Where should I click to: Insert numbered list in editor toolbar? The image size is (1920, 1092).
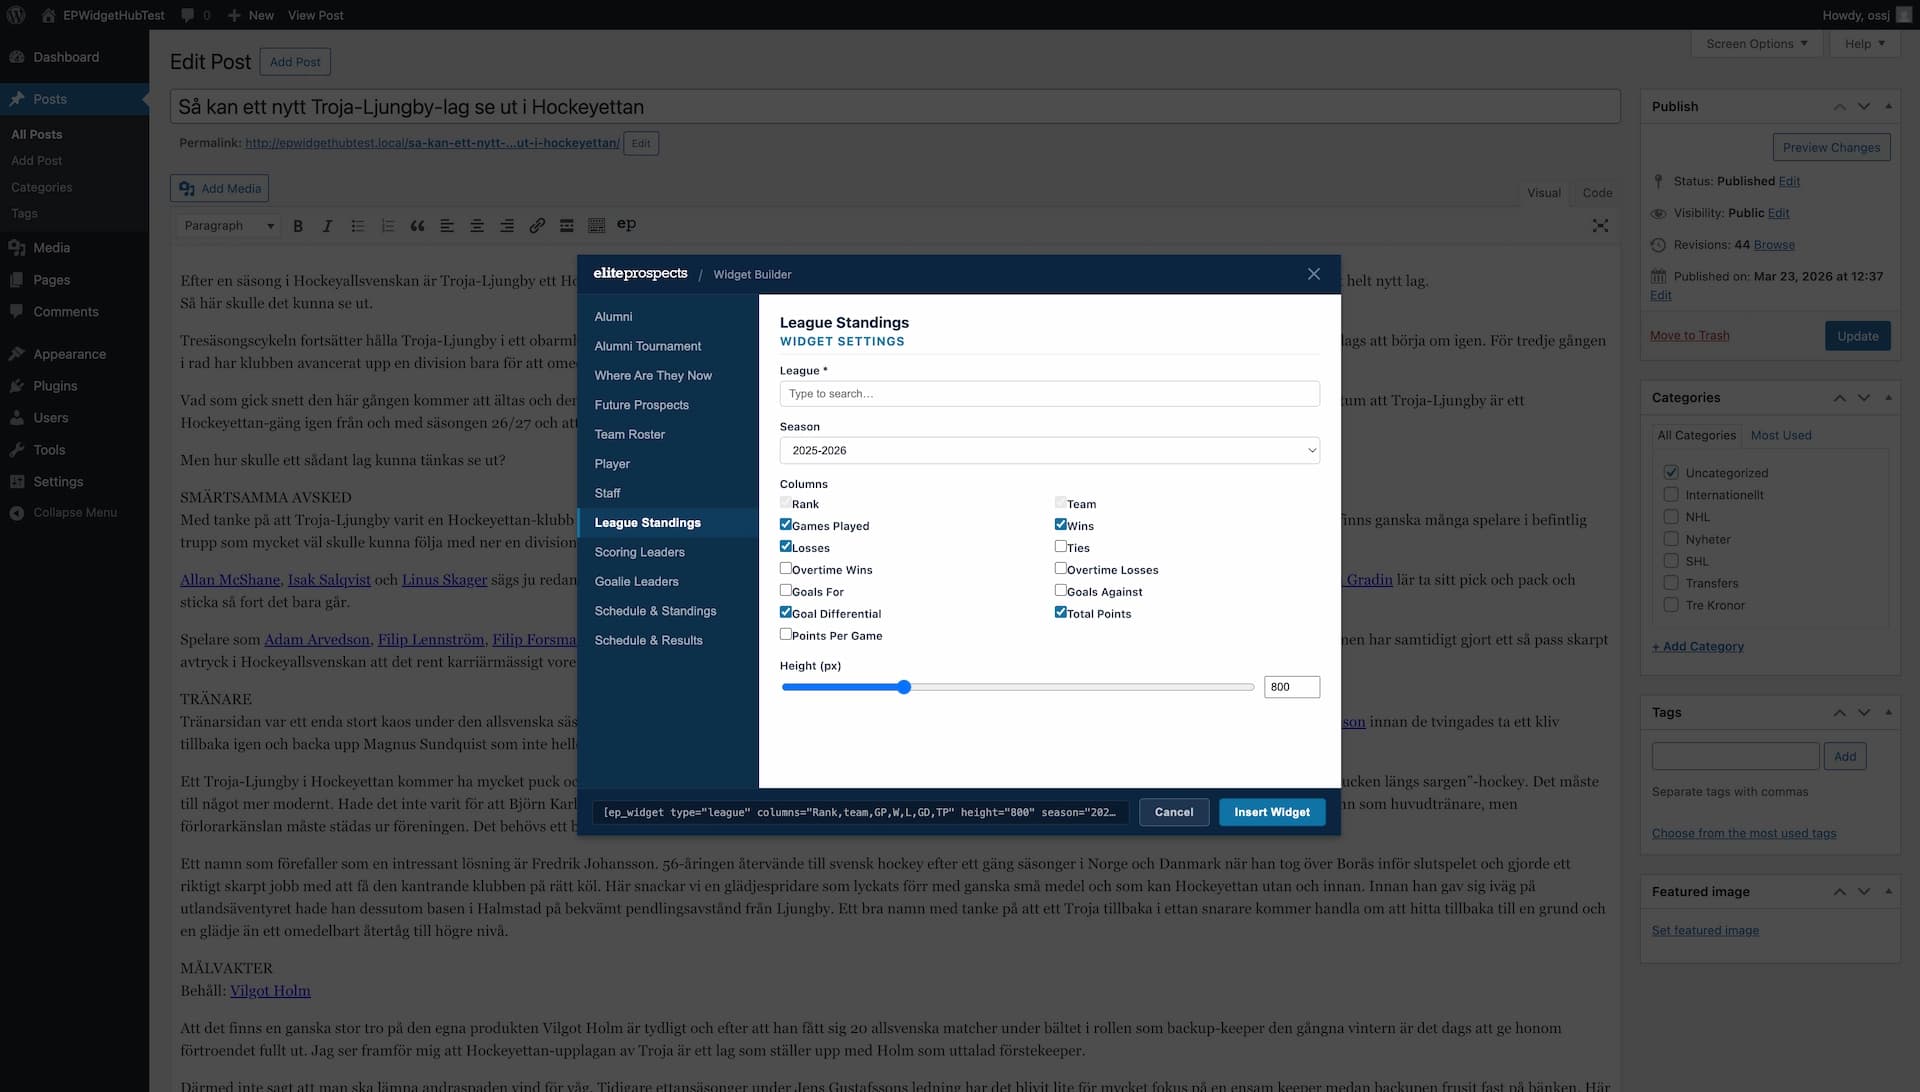point(387,226)
